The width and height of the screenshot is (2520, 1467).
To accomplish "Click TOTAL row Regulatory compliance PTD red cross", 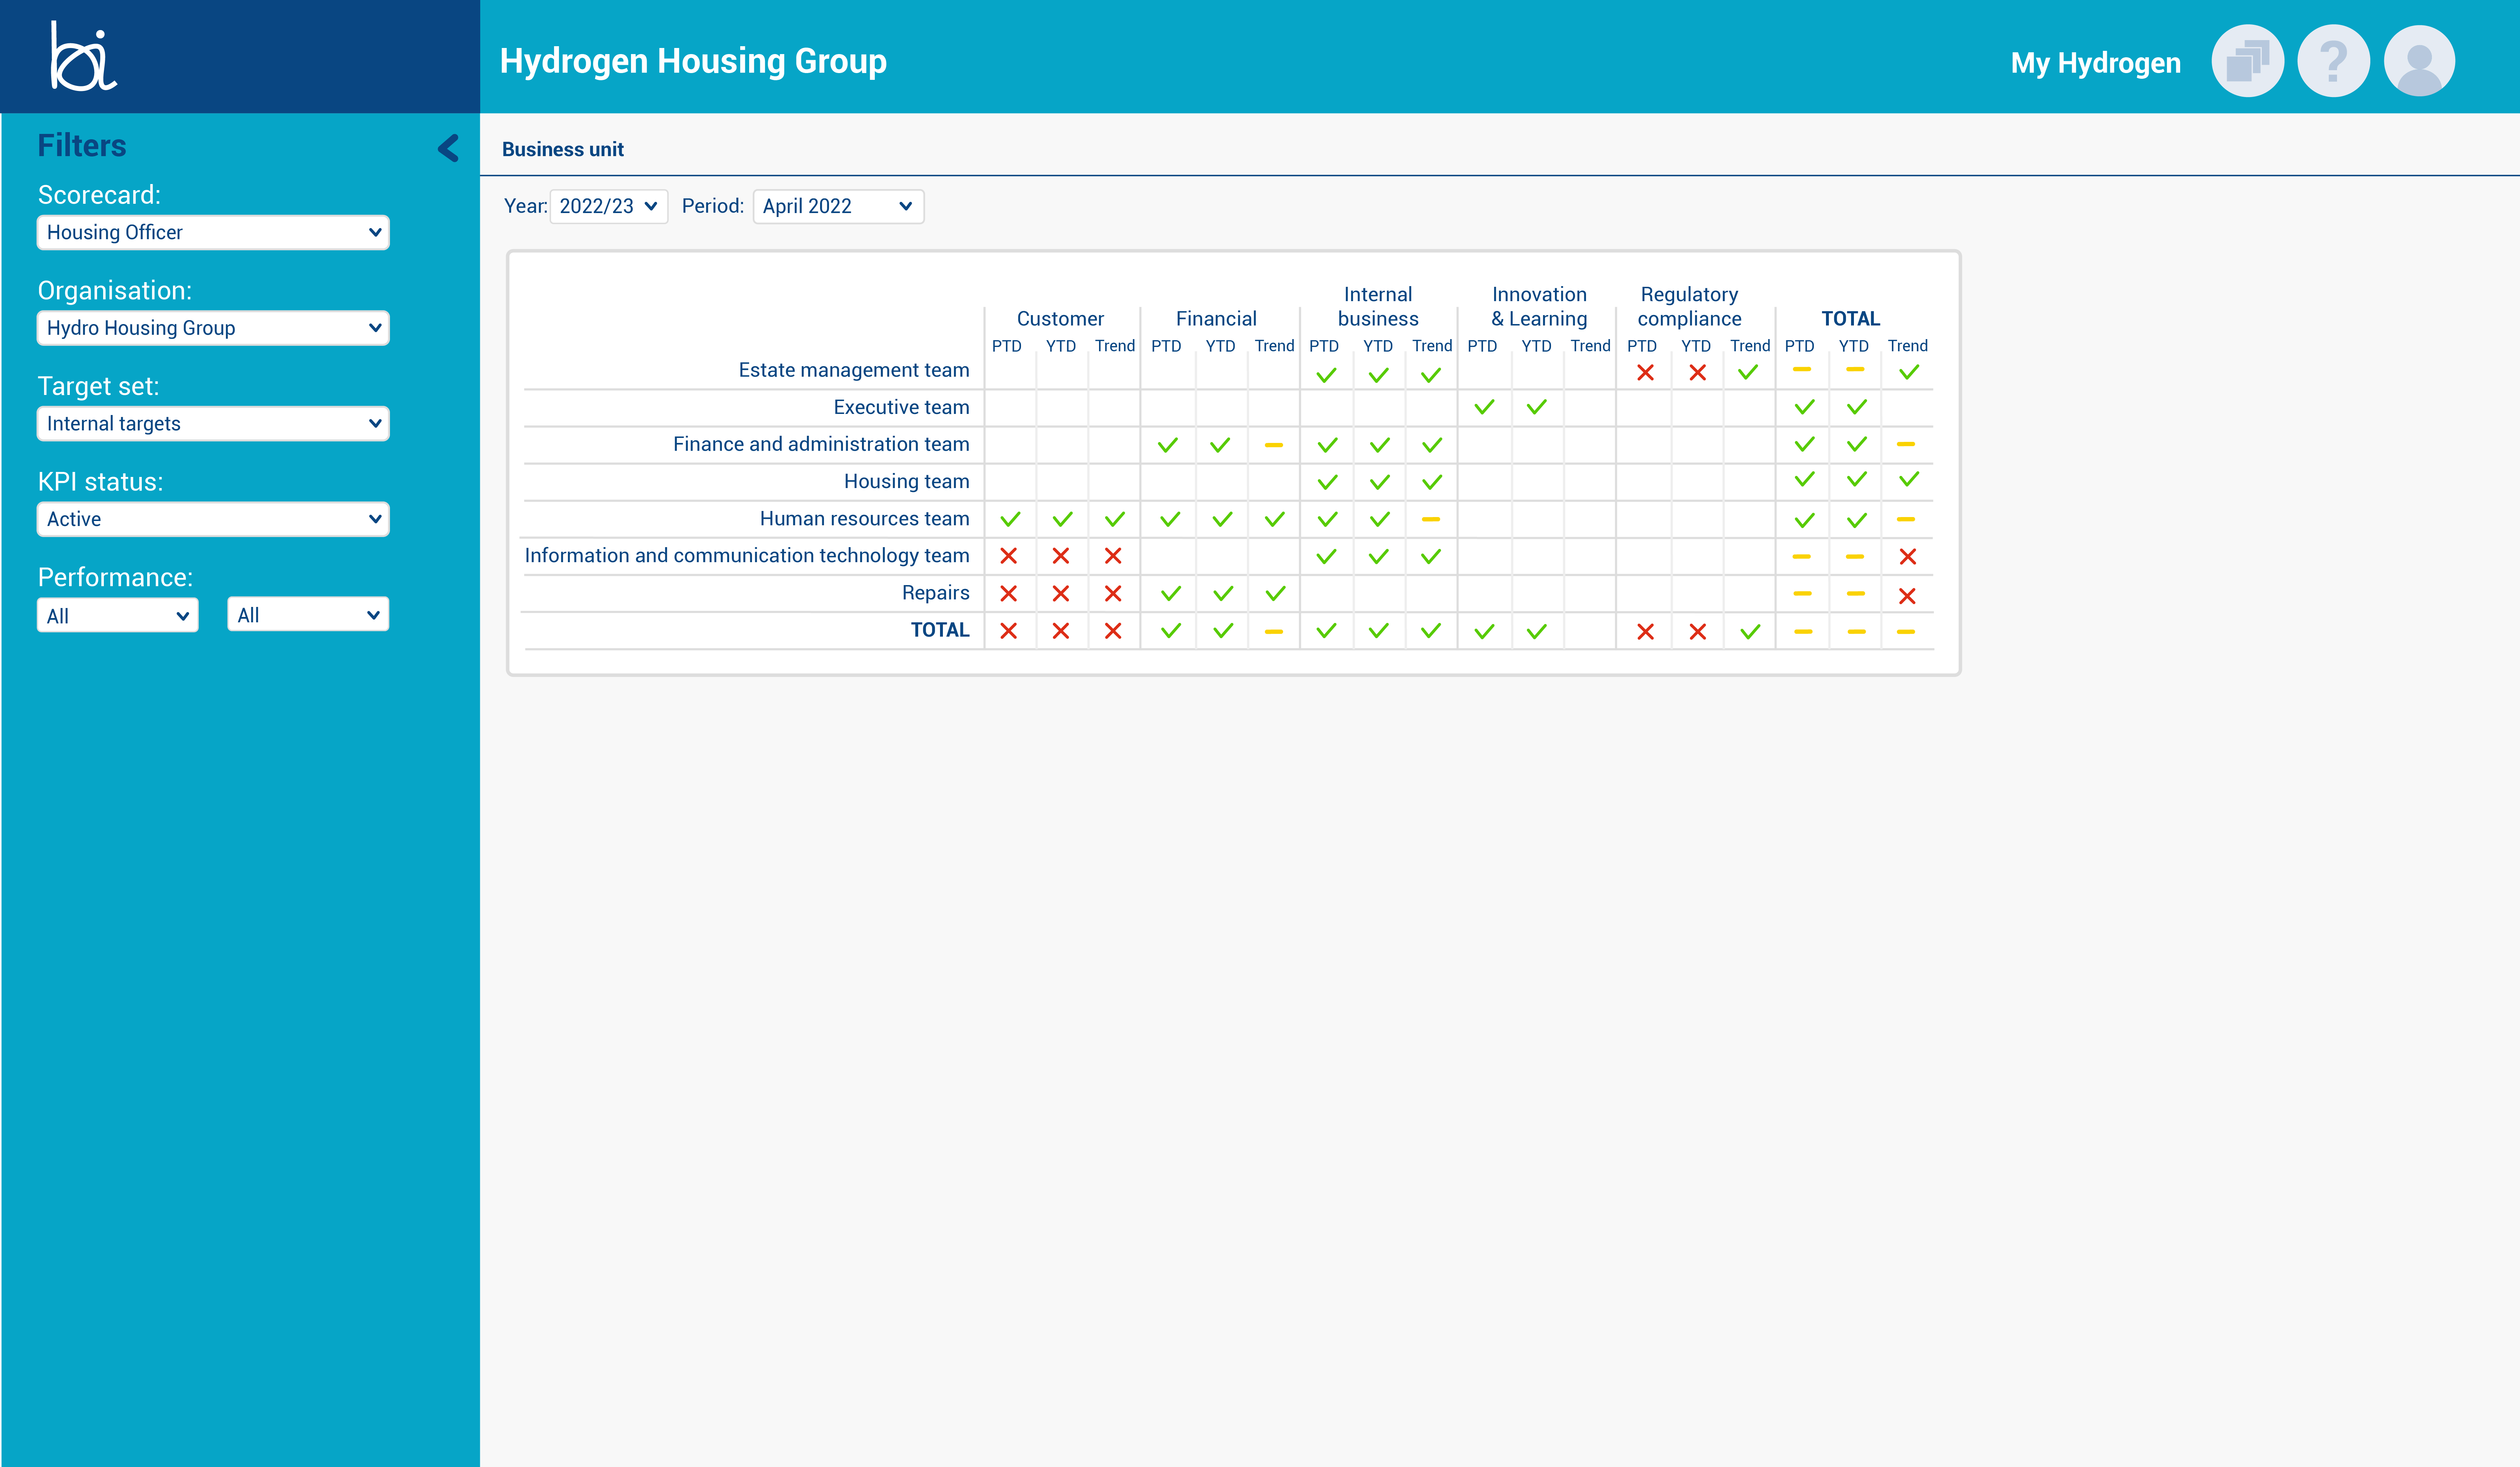I will (x=1645, y=632).
